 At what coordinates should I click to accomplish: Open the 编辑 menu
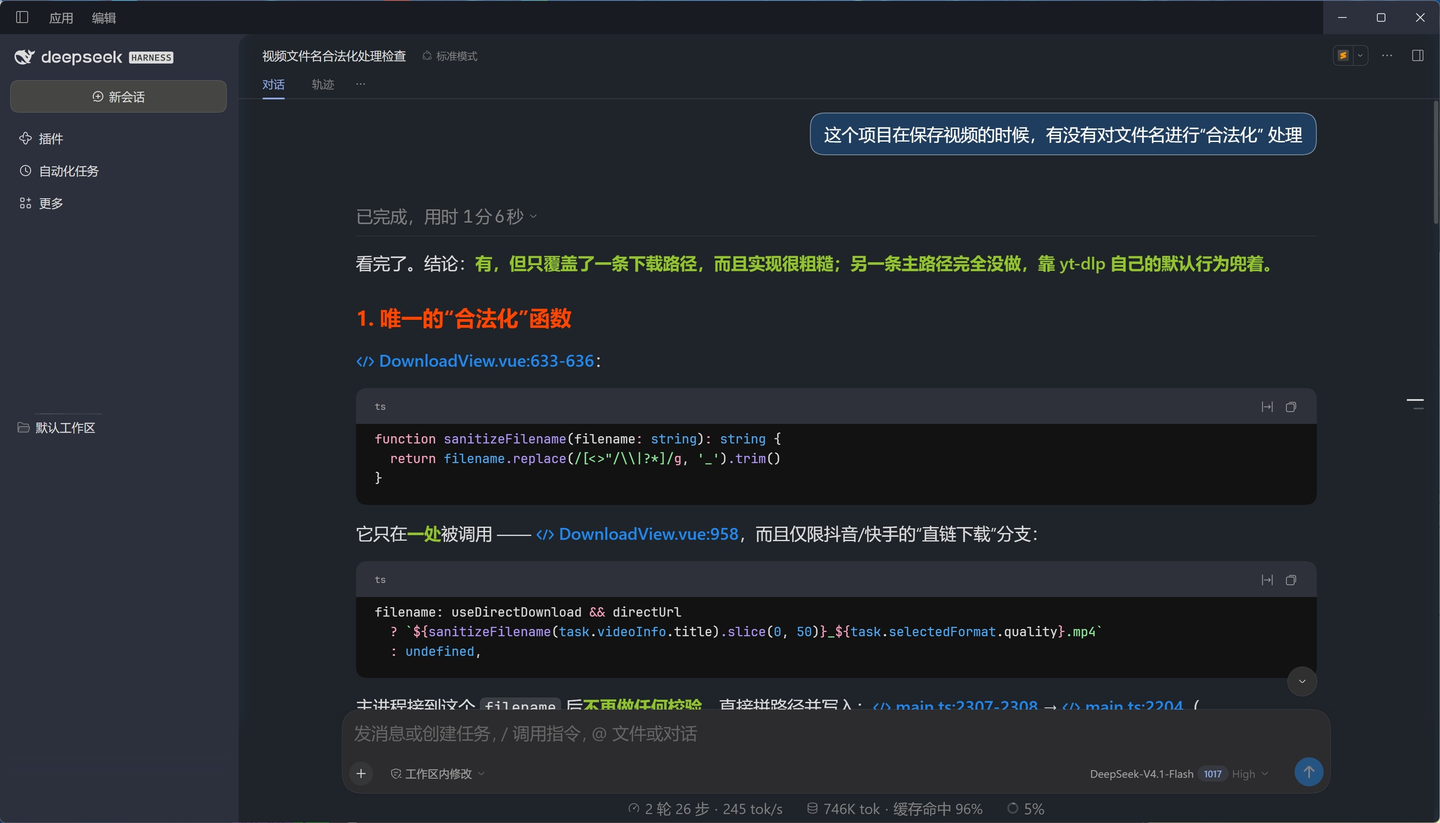pyautogui.click(x=104, y=18)
